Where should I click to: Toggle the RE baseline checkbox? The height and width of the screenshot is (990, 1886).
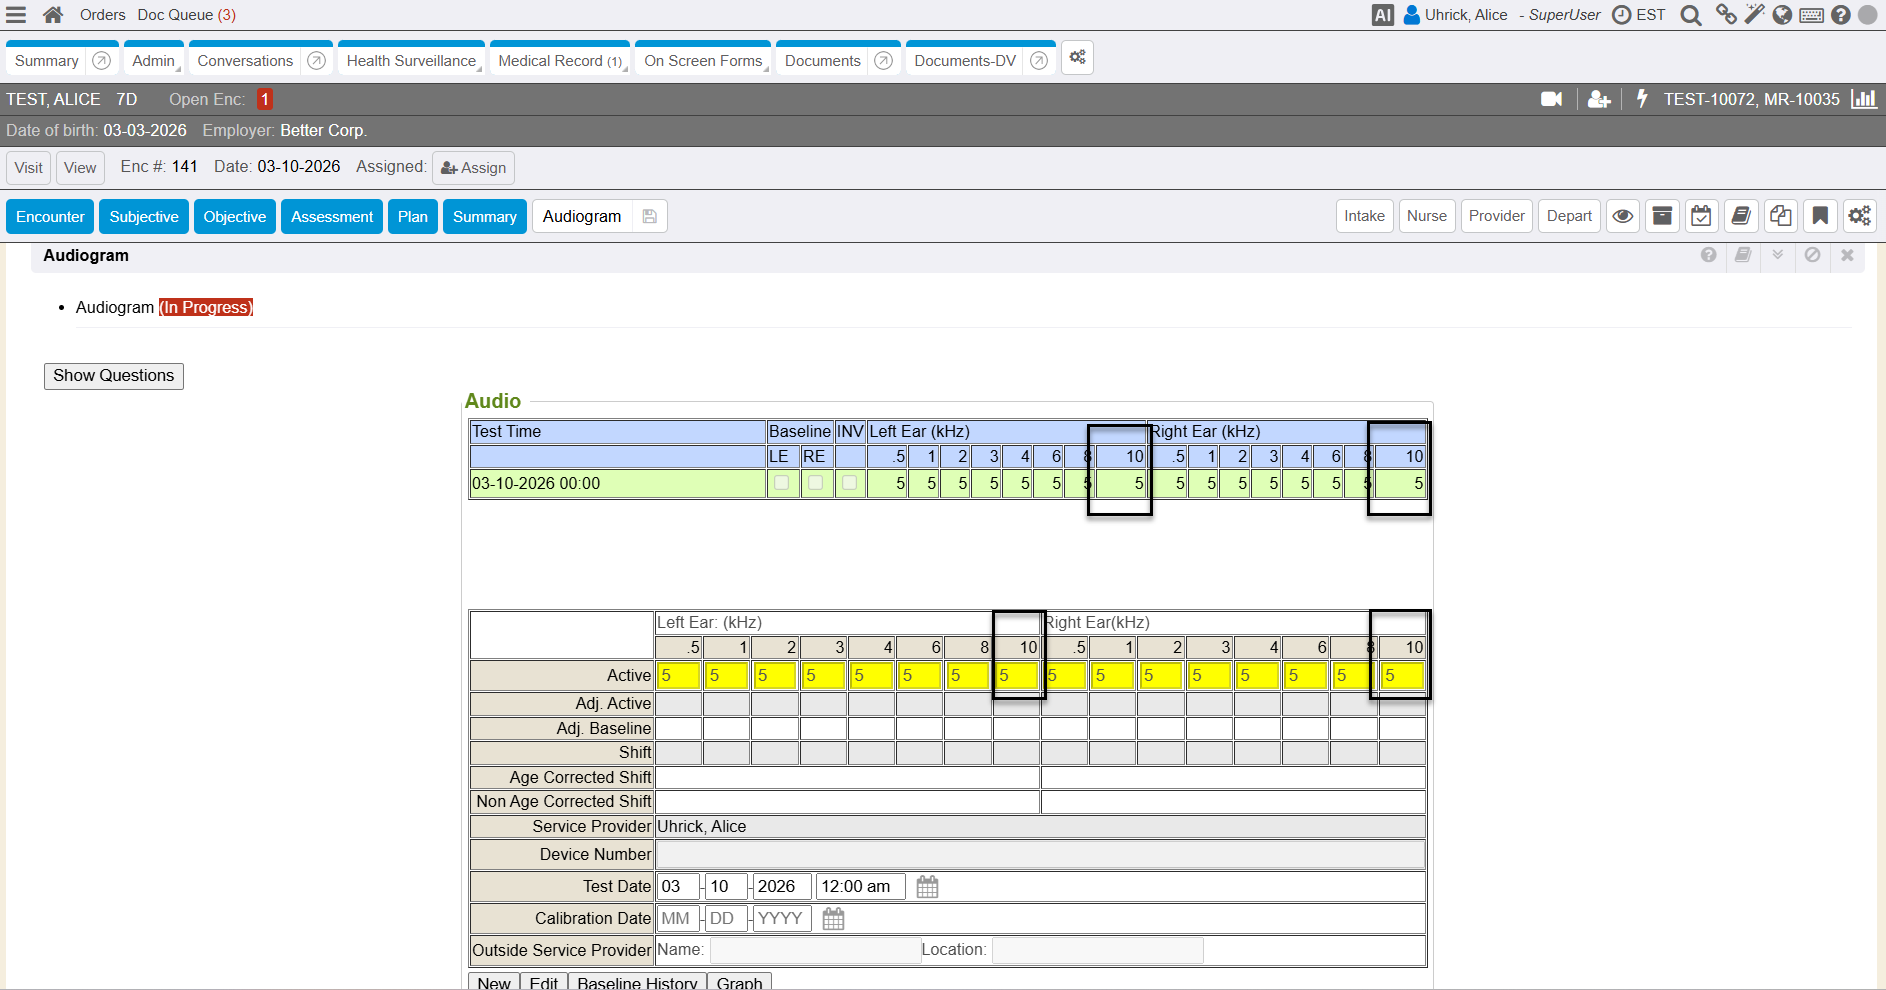tap(816, 483)
